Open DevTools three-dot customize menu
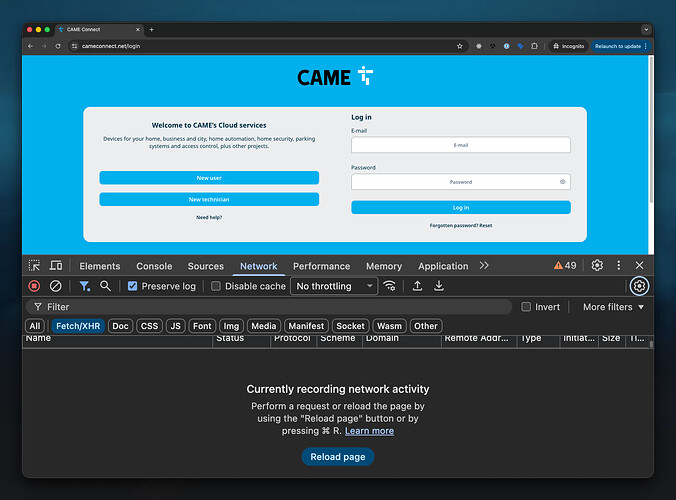 pyautogui.click(x=619, y=266)
